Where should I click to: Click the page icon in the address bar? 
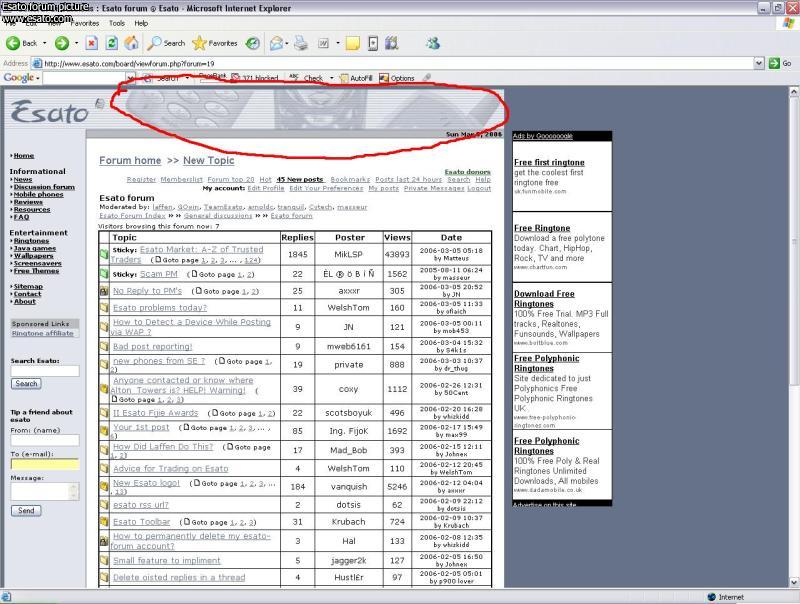pyautogui.click(x=37, y=63)
